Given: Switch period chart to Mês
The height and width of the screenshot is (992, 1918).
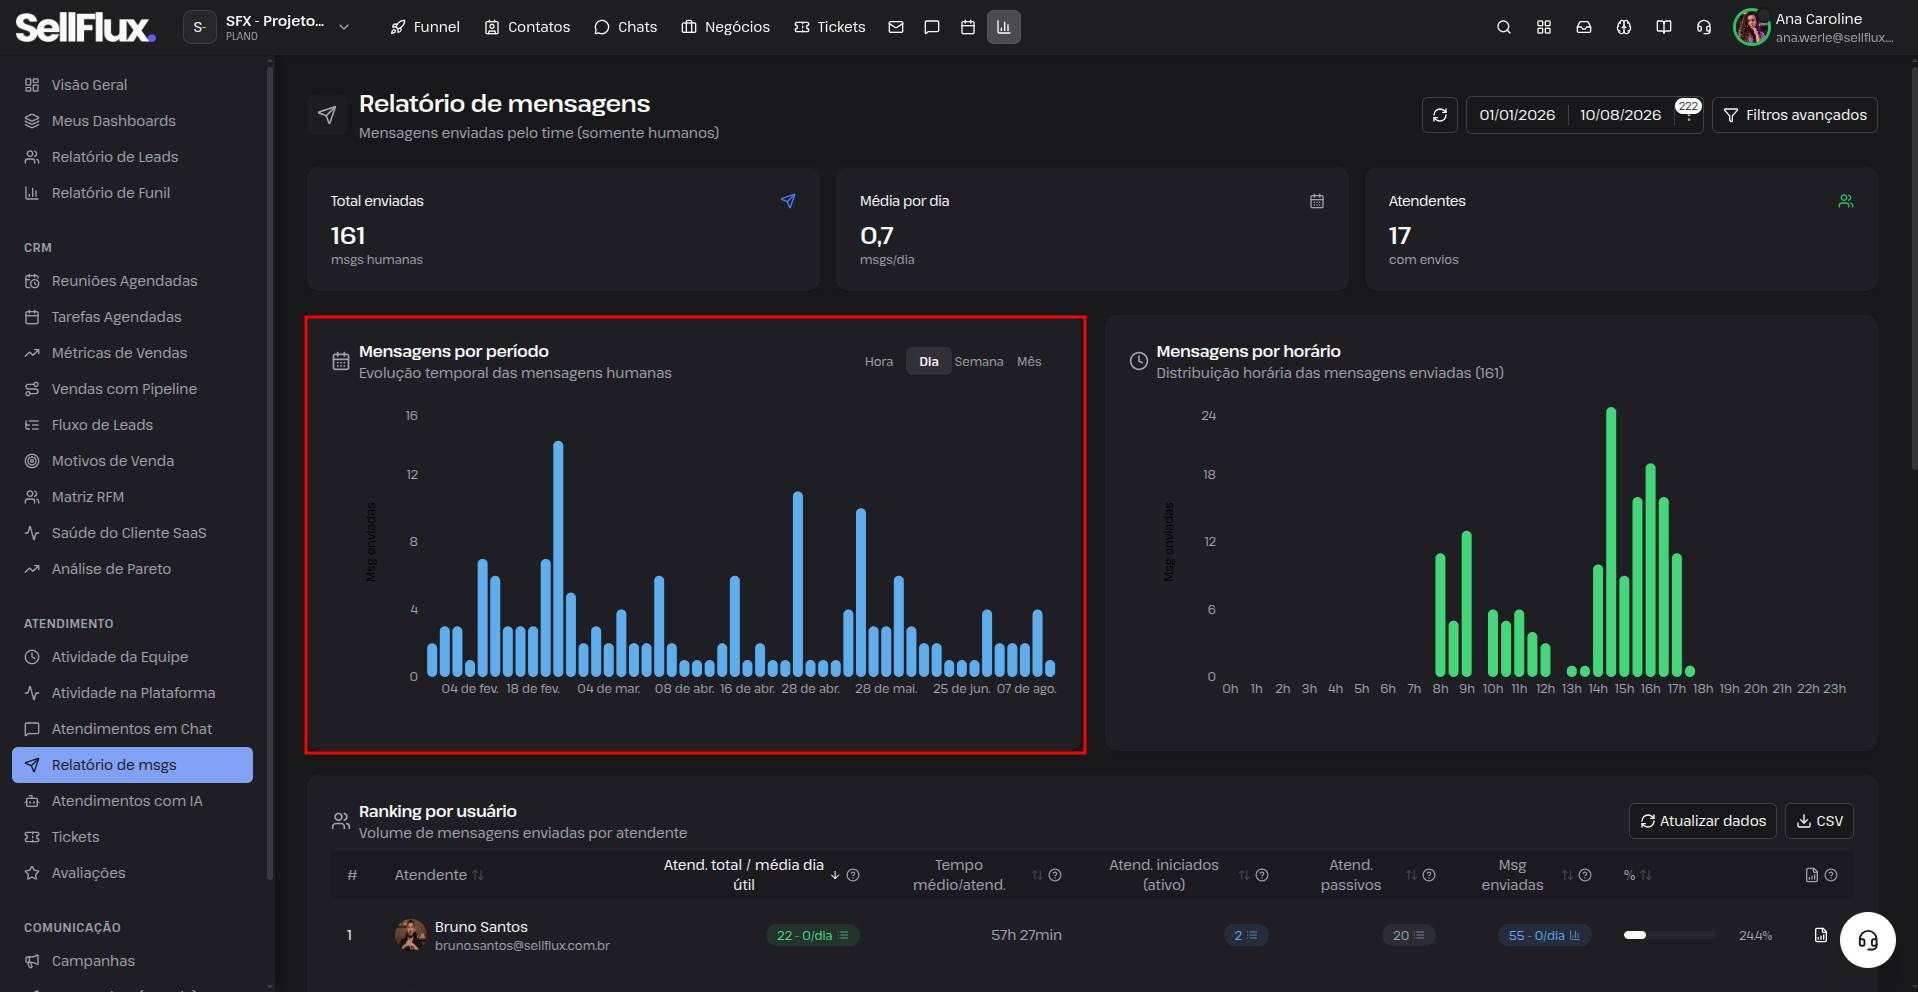Looking at the screenshot, I should point(1029,362).
